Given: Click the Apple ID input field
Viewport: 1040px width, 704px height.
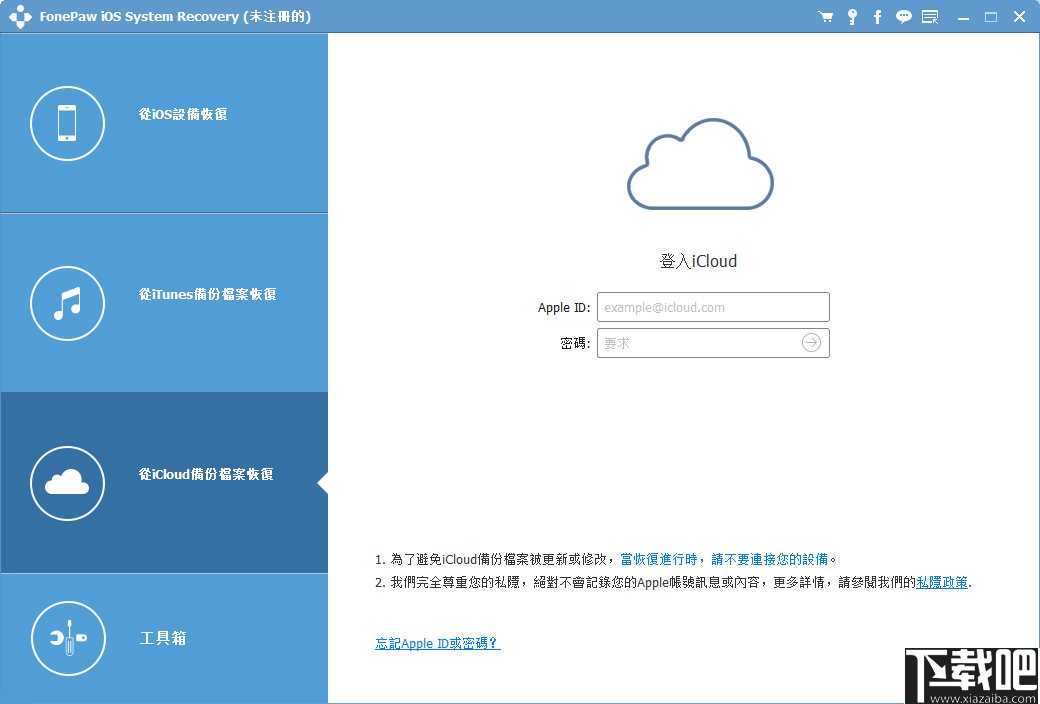Looking at the screenshot, I should coord(713,306).
